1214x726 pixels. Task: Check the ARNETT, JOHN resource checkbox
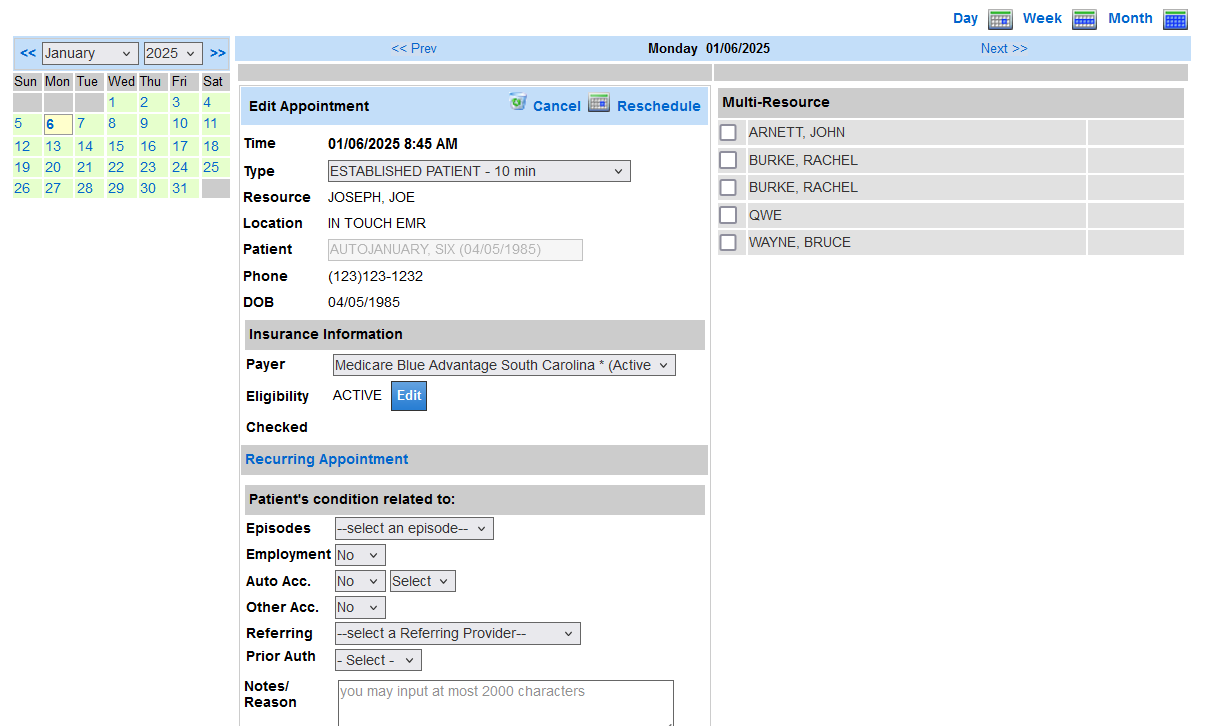click(728, 133)
